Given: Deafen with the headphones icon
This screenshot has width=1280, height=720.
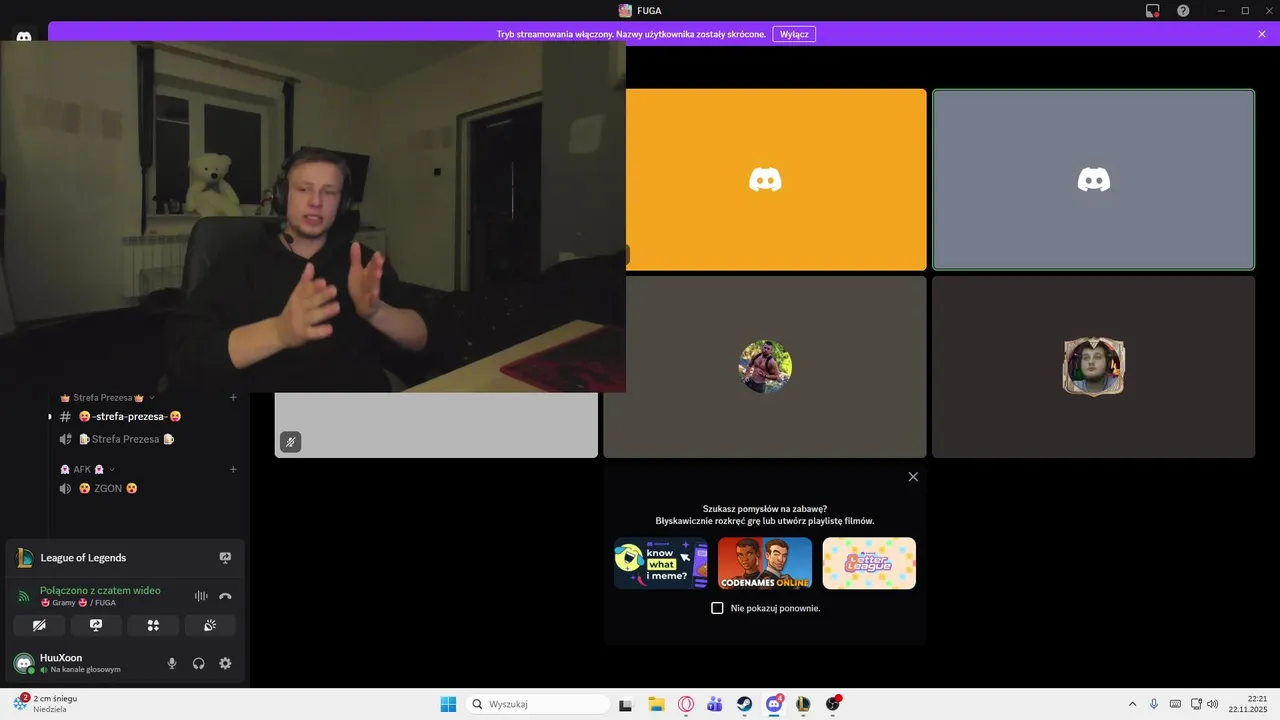Looking at the screenshot, I should click(198, 663).
